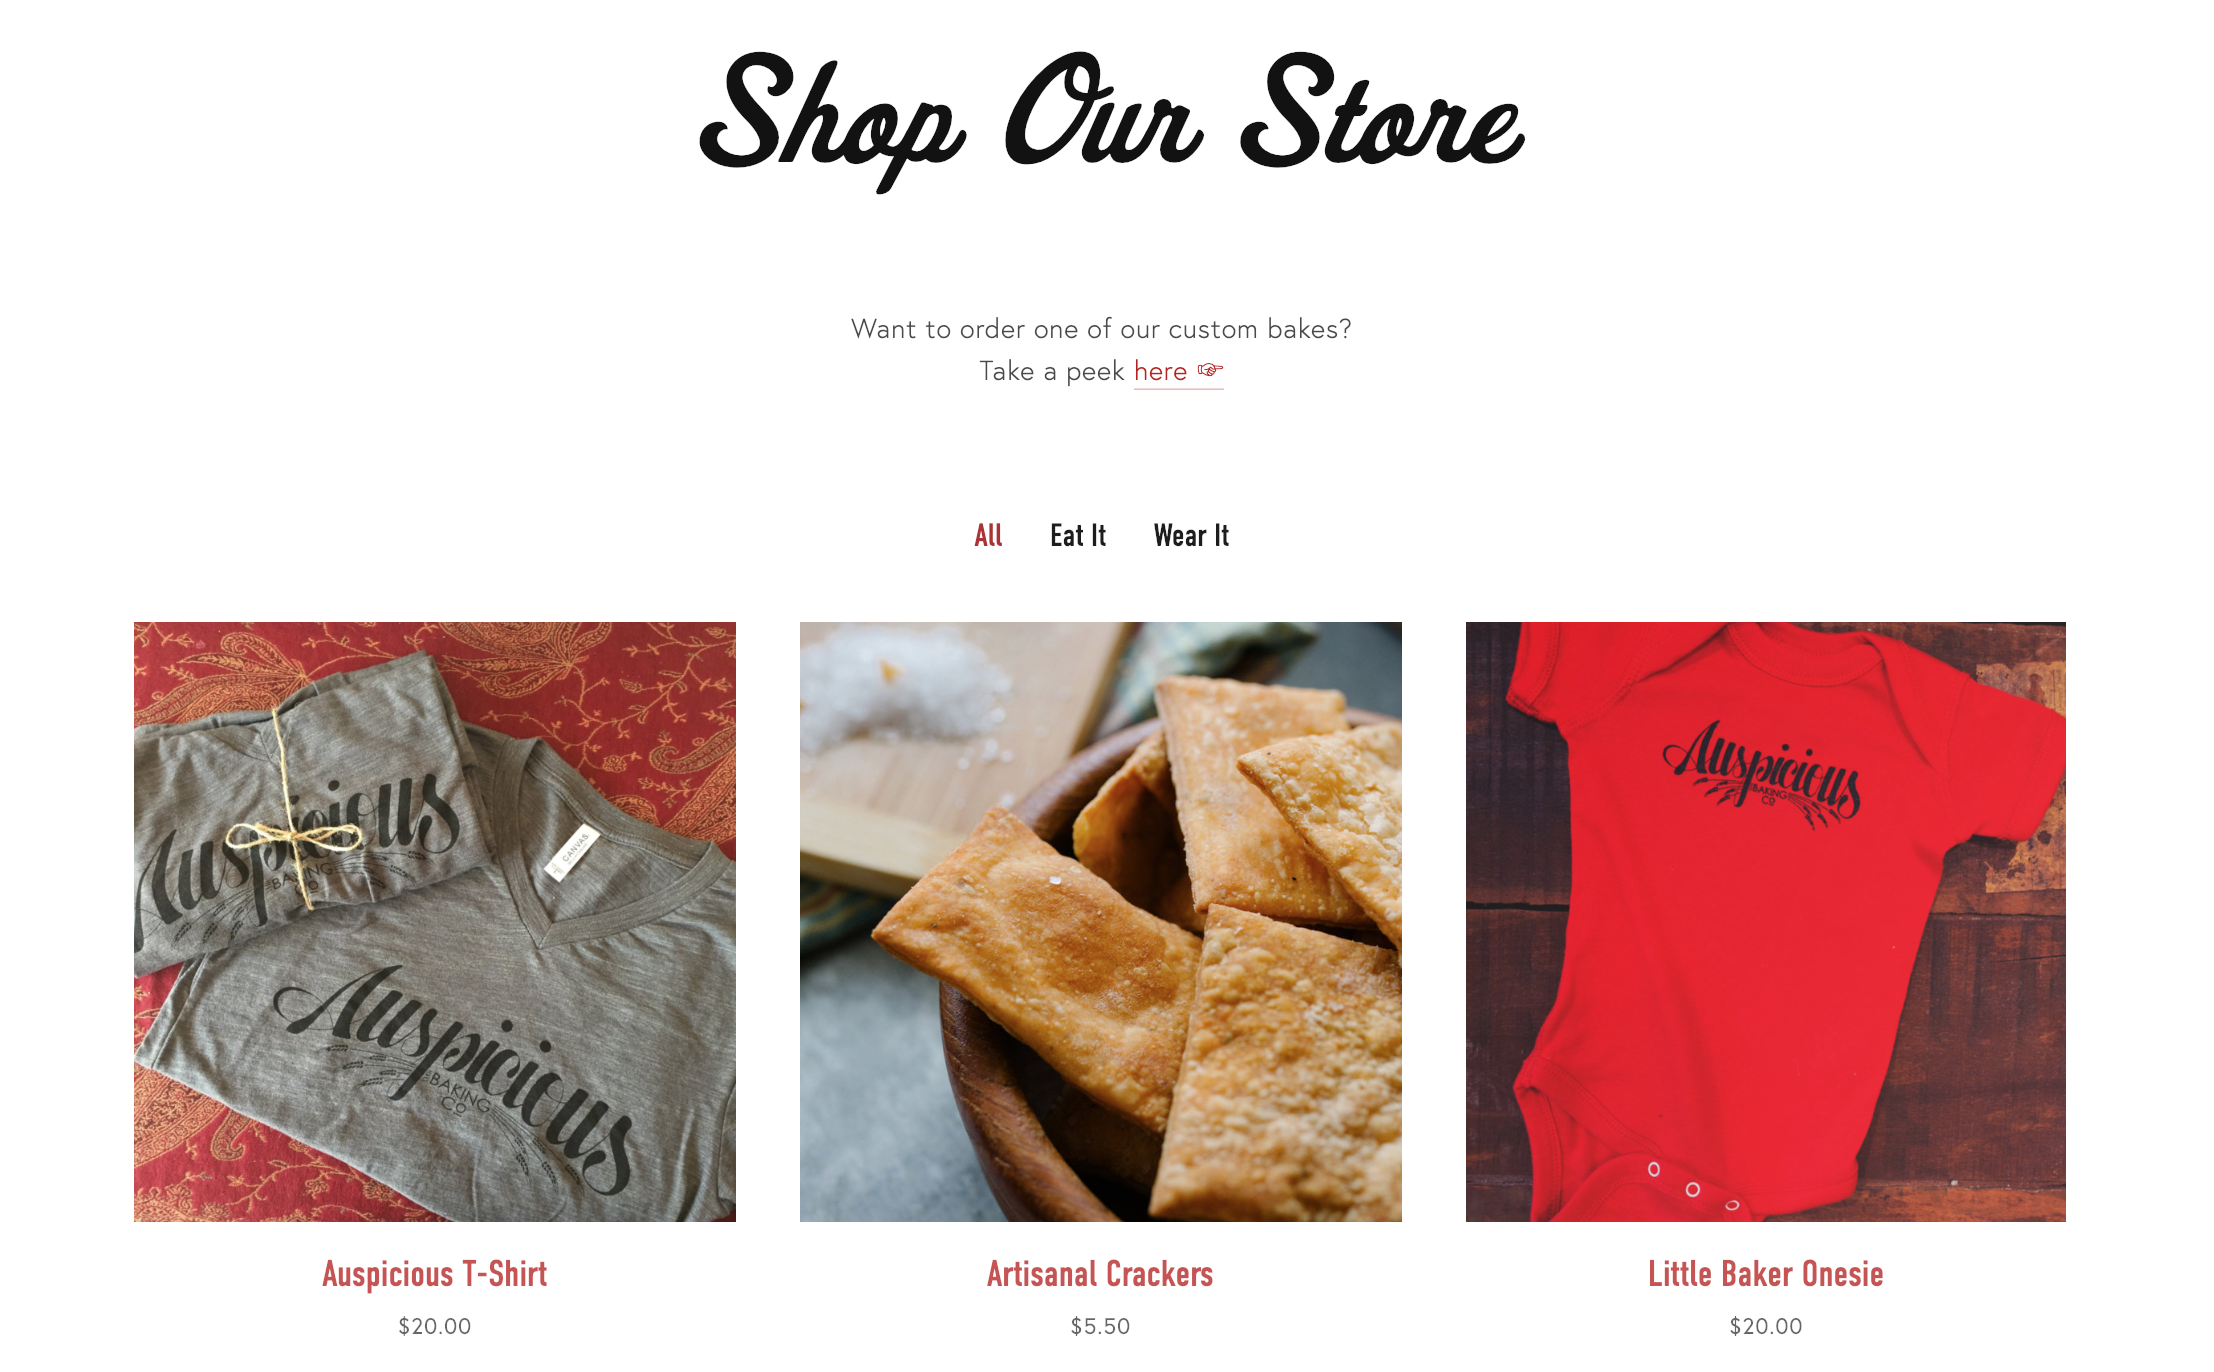Click the $5.50 price under Artisanal Crackers
2214x1372 pixels.
pos(1100,1326)
